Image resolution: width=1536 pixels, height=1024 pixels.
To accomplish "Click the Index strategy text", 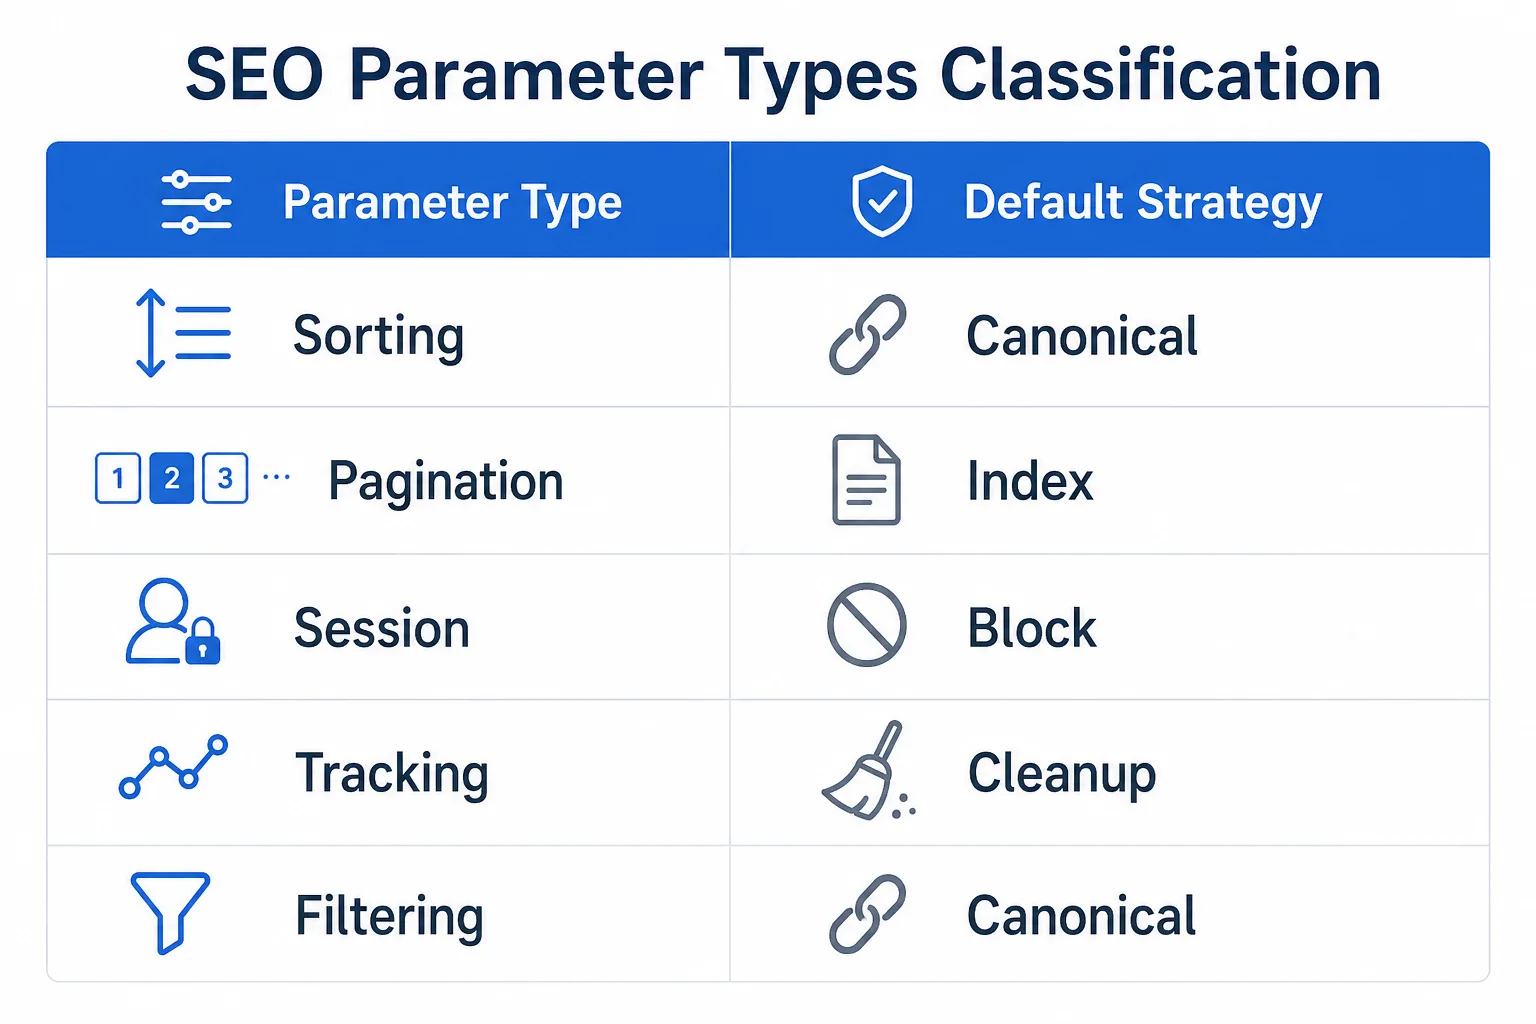I will click(1030, 482).
